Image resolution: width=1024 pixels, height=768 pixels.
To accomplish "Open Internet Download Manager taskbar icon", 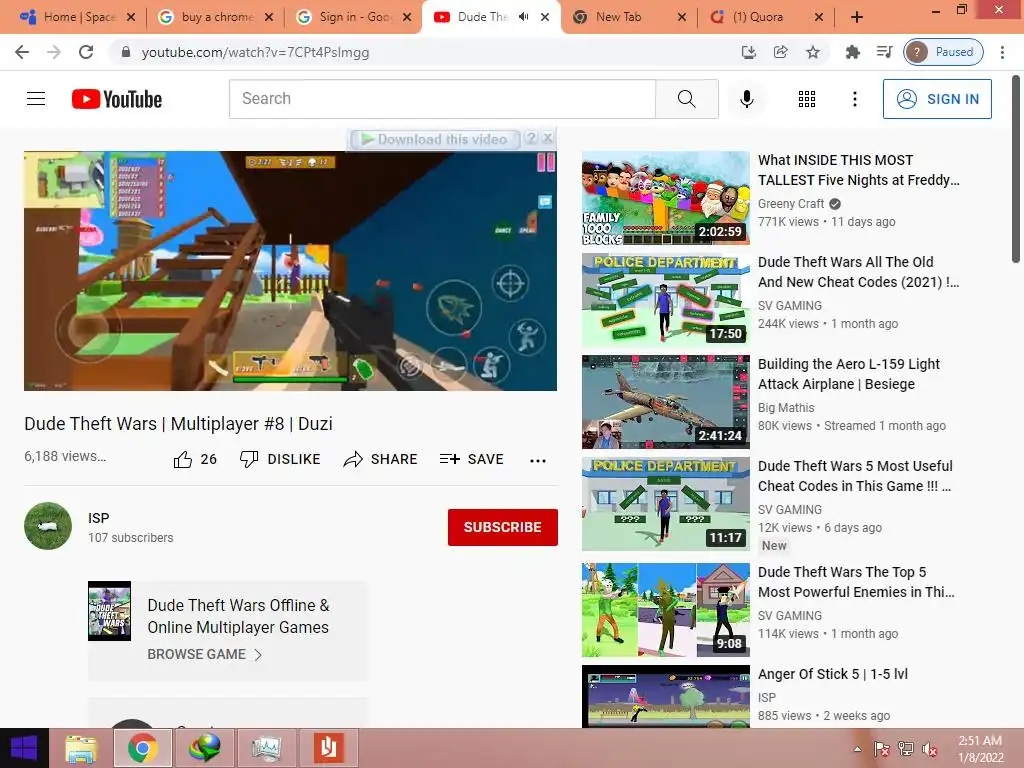I will tap(204, 748).
